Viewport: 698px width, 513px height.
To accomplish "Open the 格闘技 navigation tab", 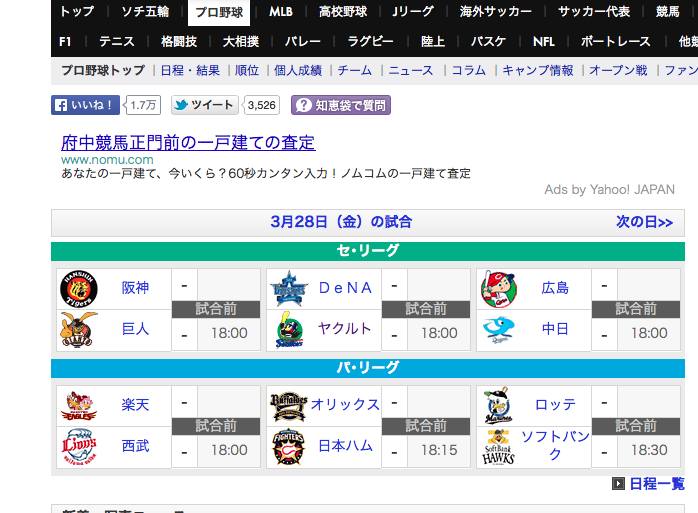I will 179,42.
